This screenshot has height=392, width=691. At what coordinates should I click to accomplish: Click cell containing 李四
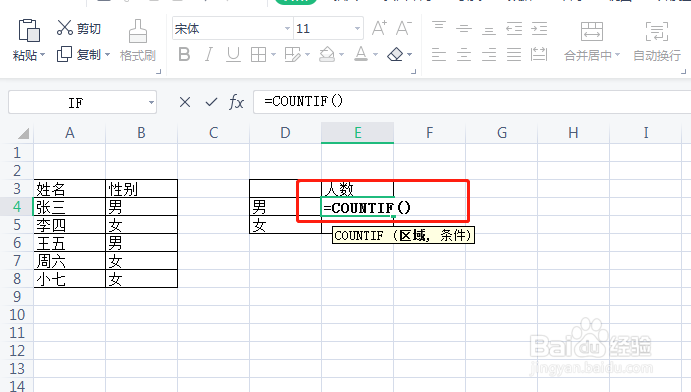[70, 225]
